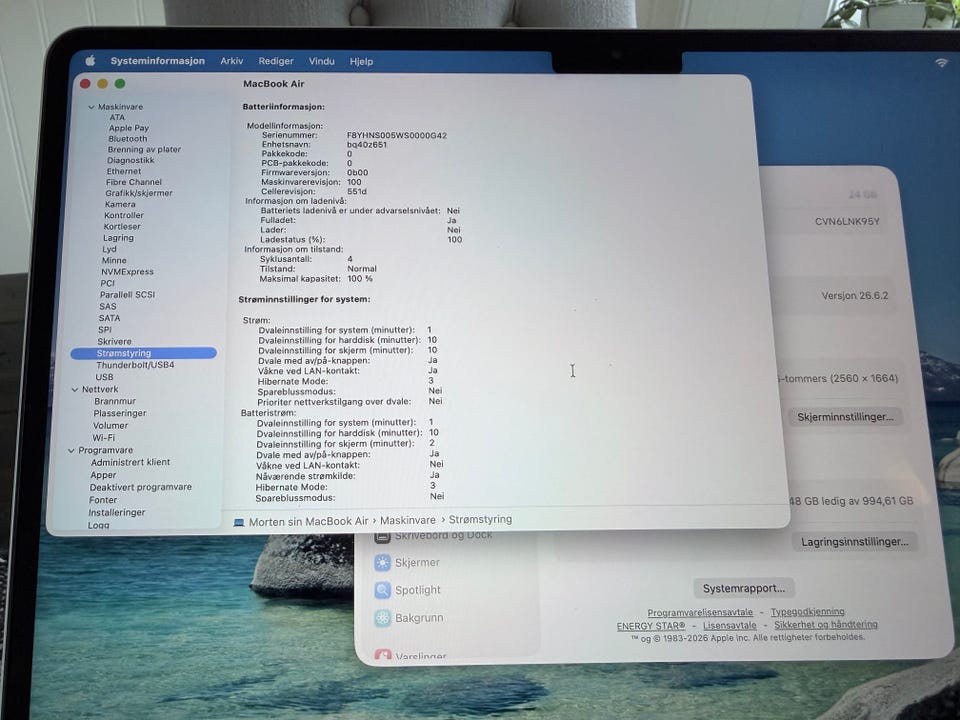Select Fonter under Programvare
This screenshot has height=720, width=960.
pos(102,500)
